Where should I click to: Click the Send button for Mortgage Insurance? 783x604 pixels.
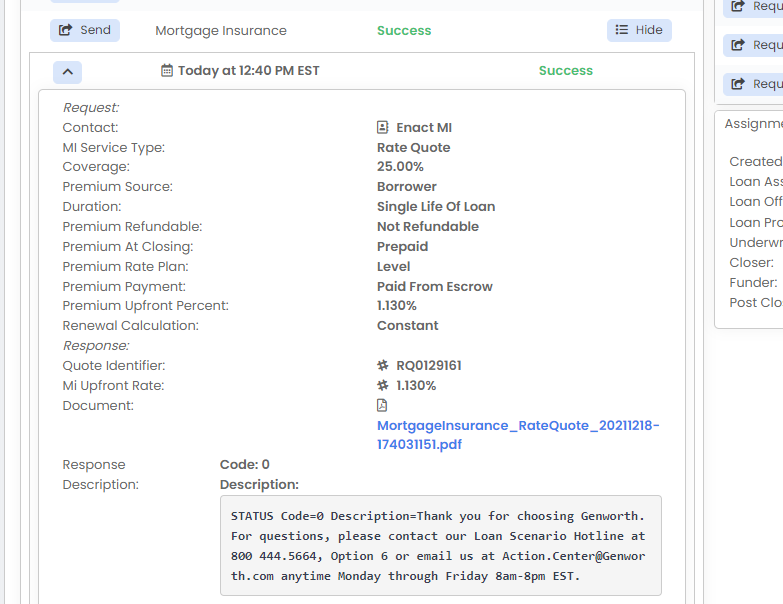pyautogui.click(x=85, y=30)
